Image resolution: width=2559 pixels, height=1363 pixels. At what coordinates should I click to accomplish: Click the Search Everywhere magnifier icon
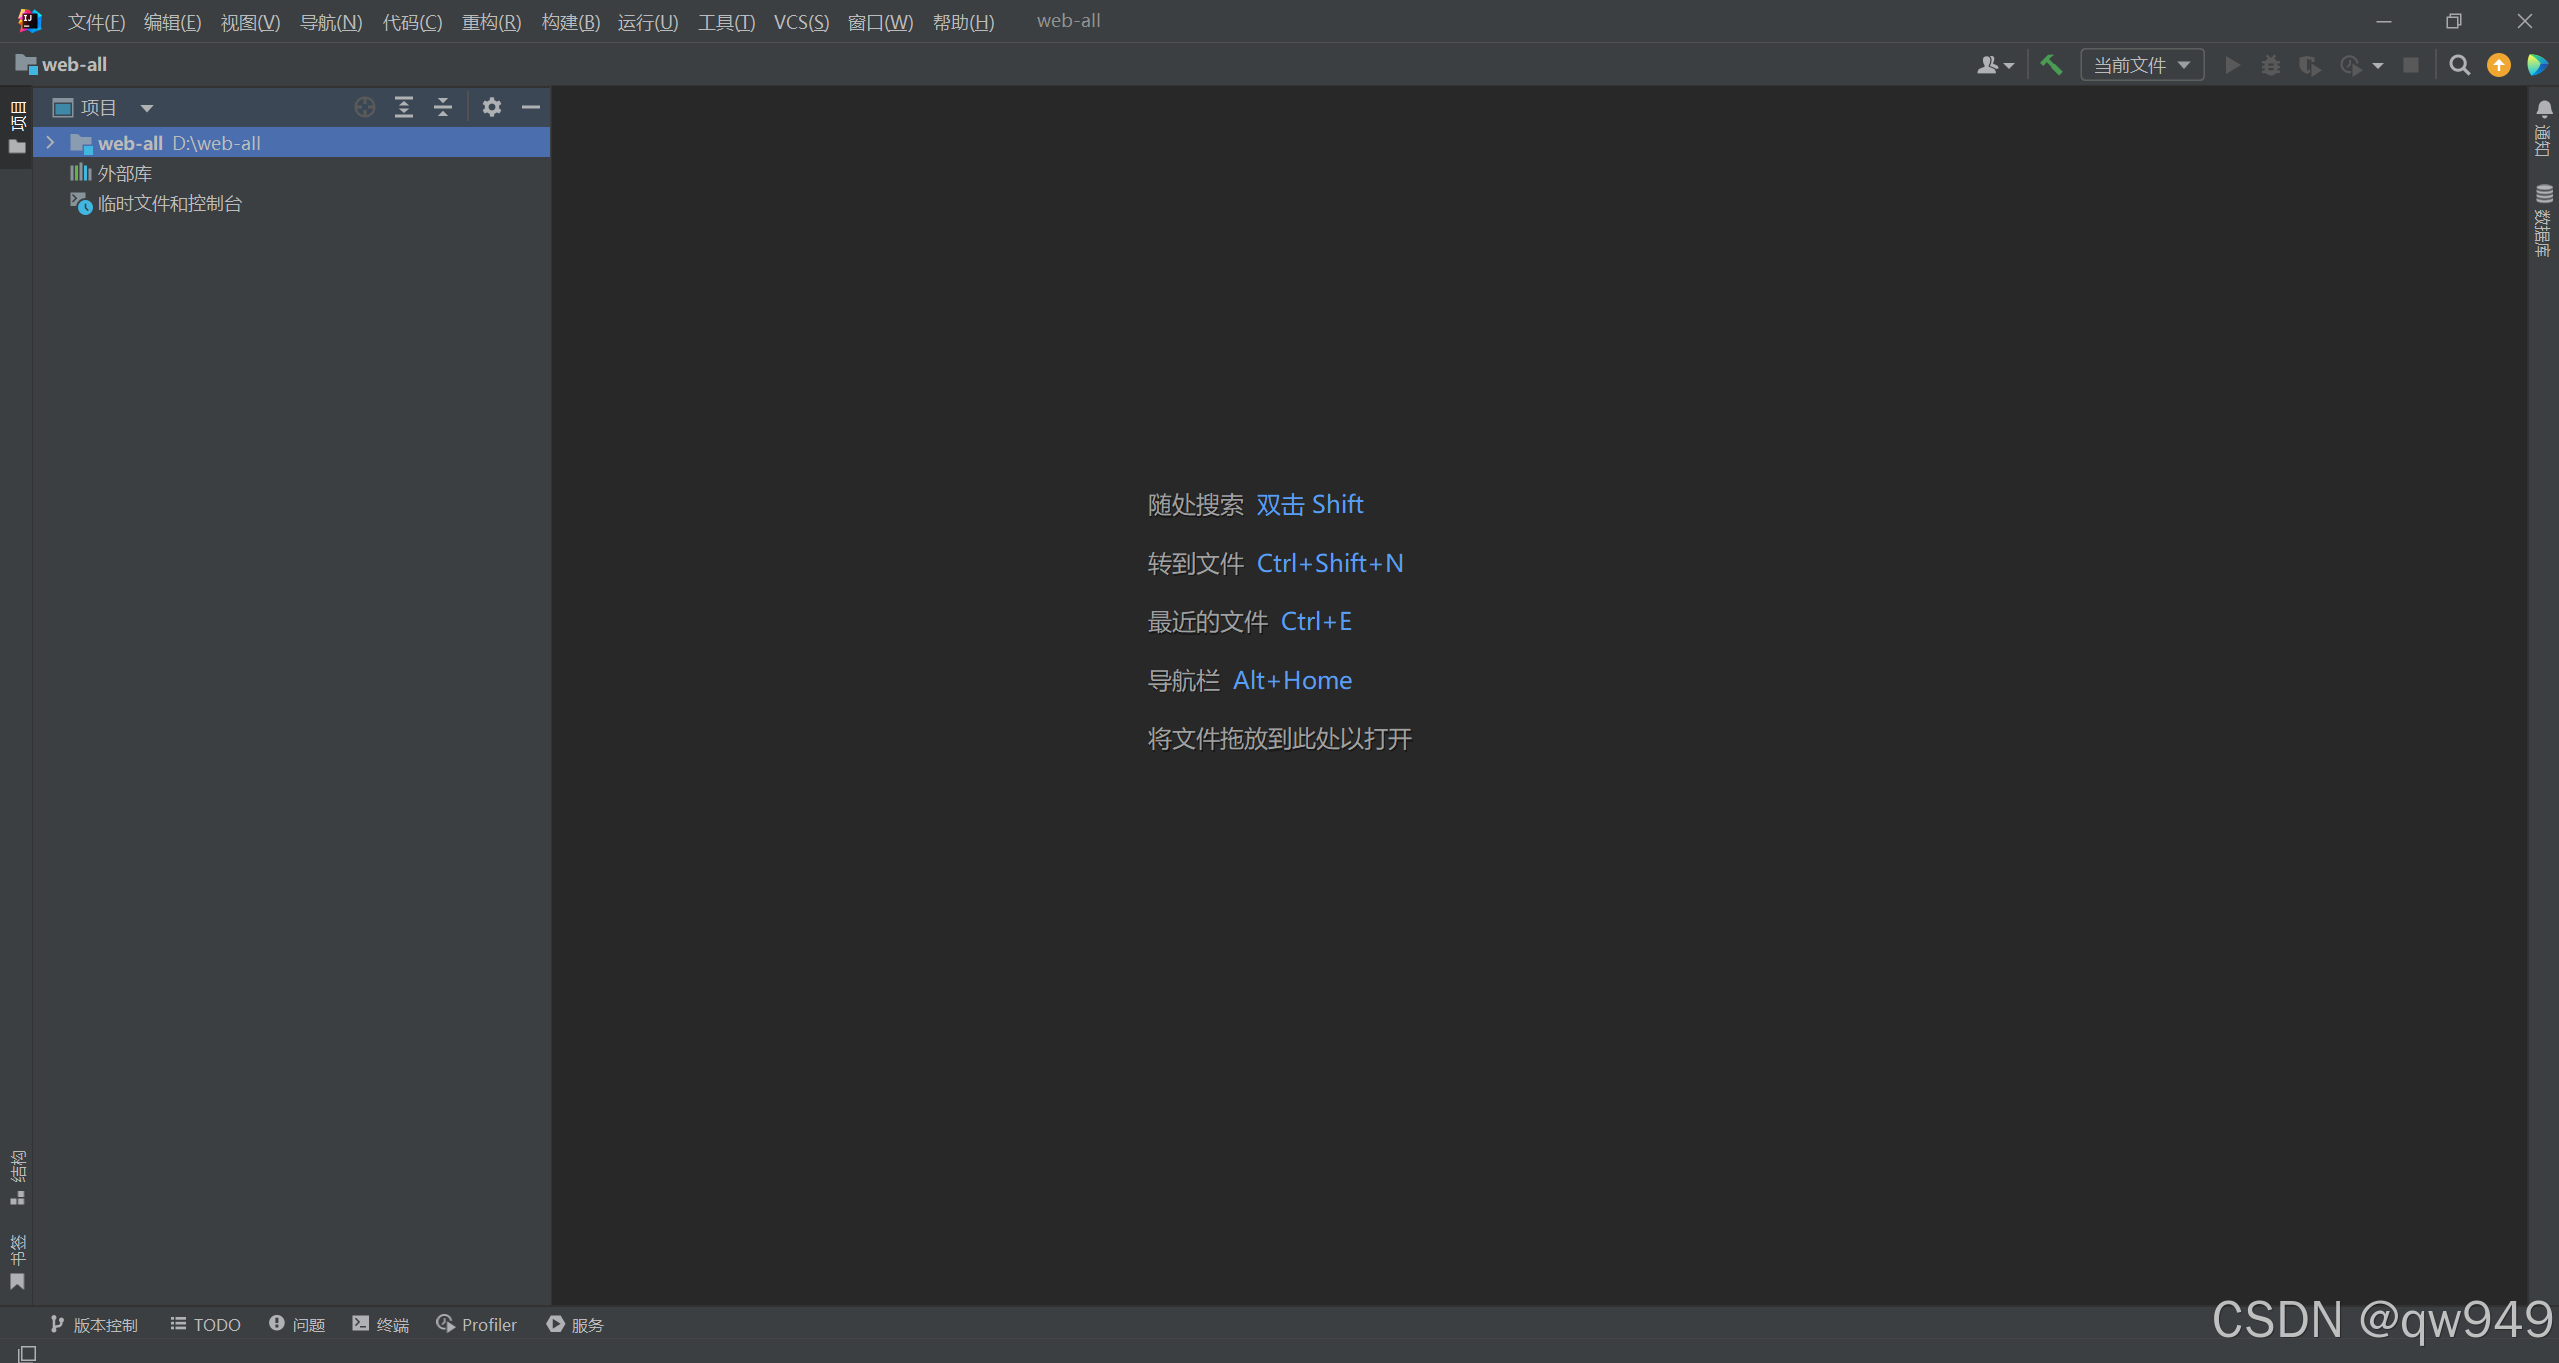[2459, 65]
